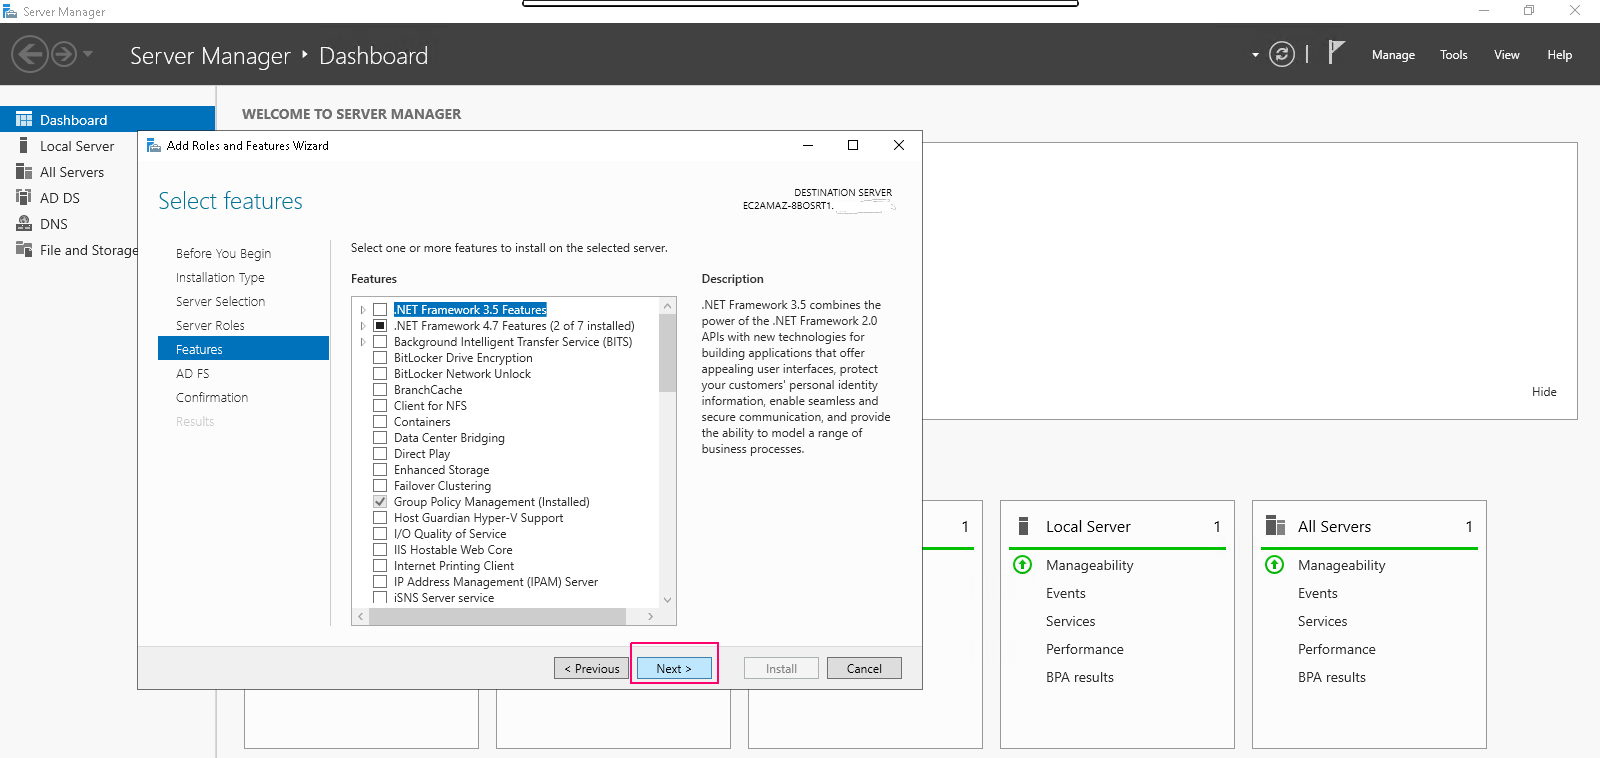The image size is (1600, 758).
Task: Select the AD DS sidebar icon
Action: 24,197
